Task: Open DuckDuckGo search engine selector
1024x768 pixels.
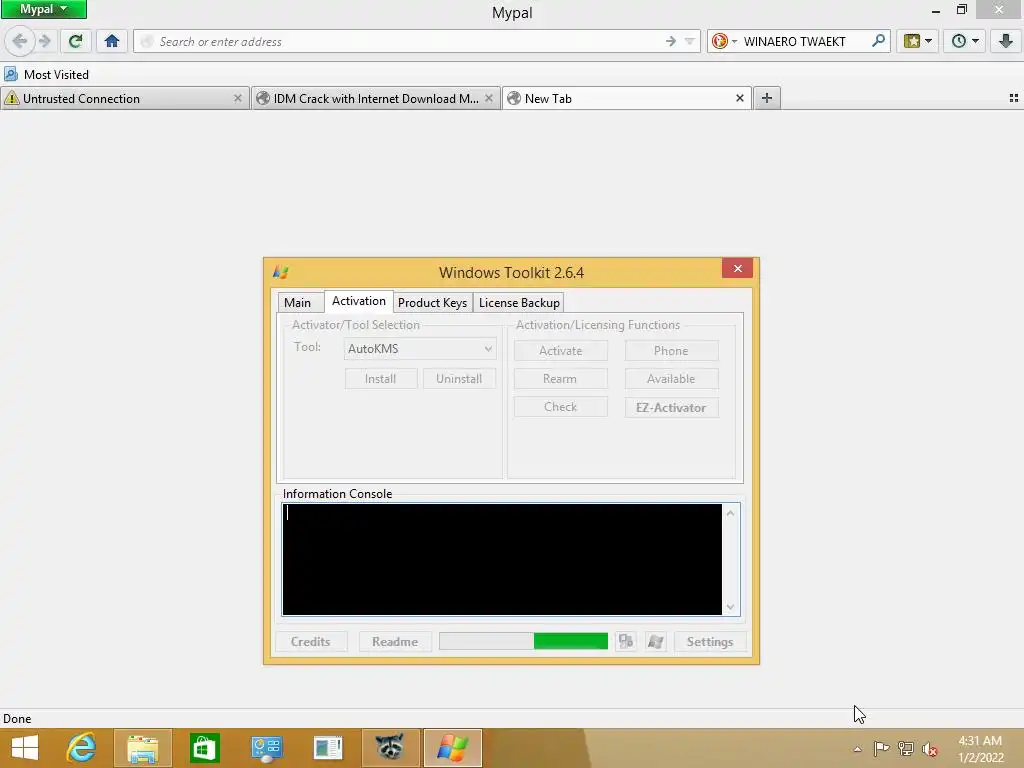Action: pyautogui.click(x=724, y=41)
